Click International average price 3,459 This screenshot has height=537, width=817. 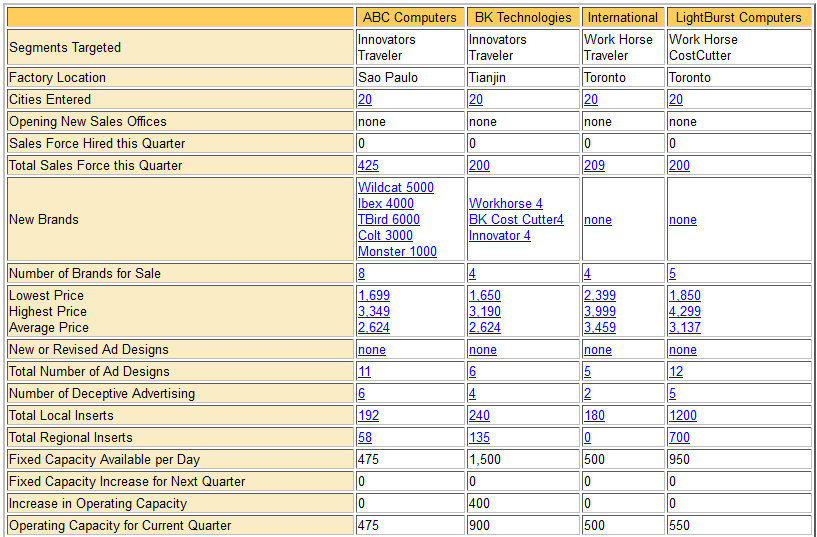600,328
